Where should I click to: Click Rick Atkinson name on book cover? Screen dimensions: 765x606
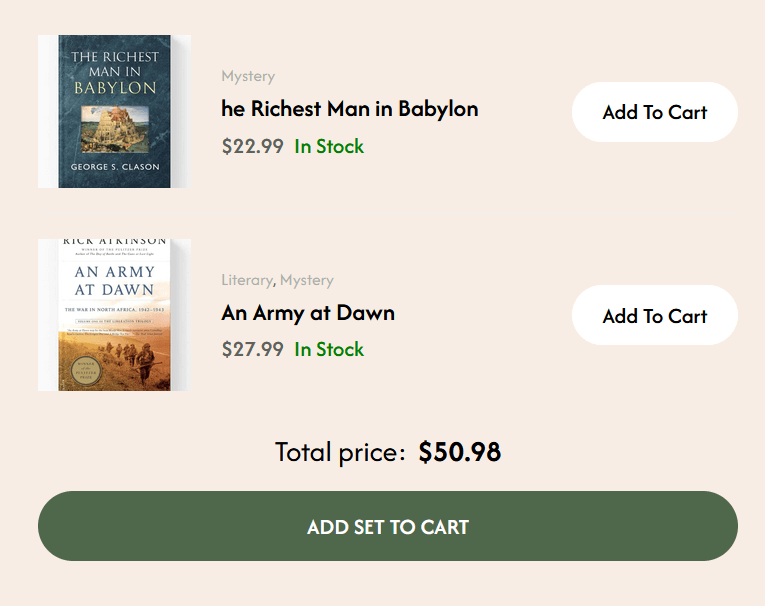point(114,243)
